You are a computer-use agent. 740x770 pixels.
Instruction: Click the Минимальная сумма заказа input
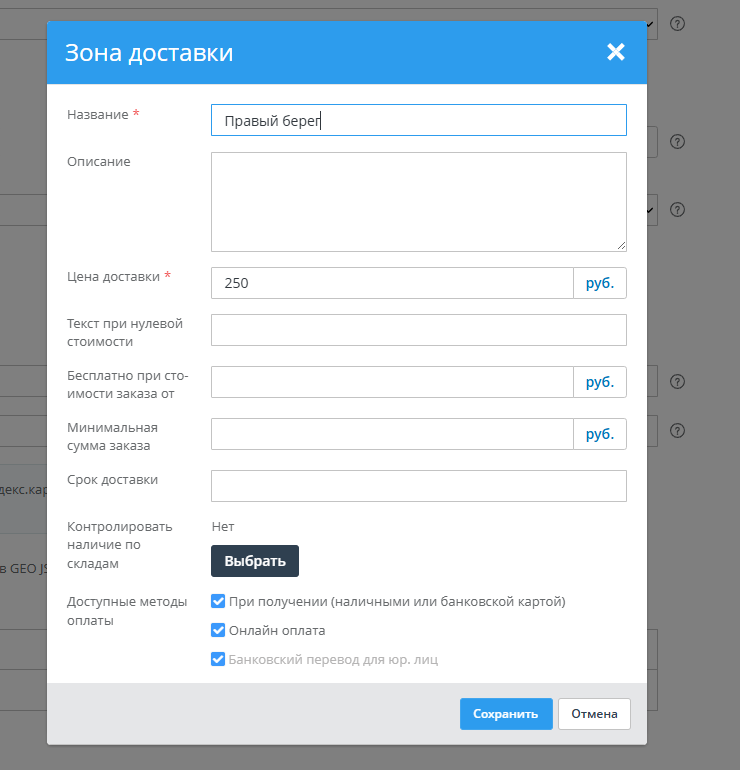tap(392, 434)
